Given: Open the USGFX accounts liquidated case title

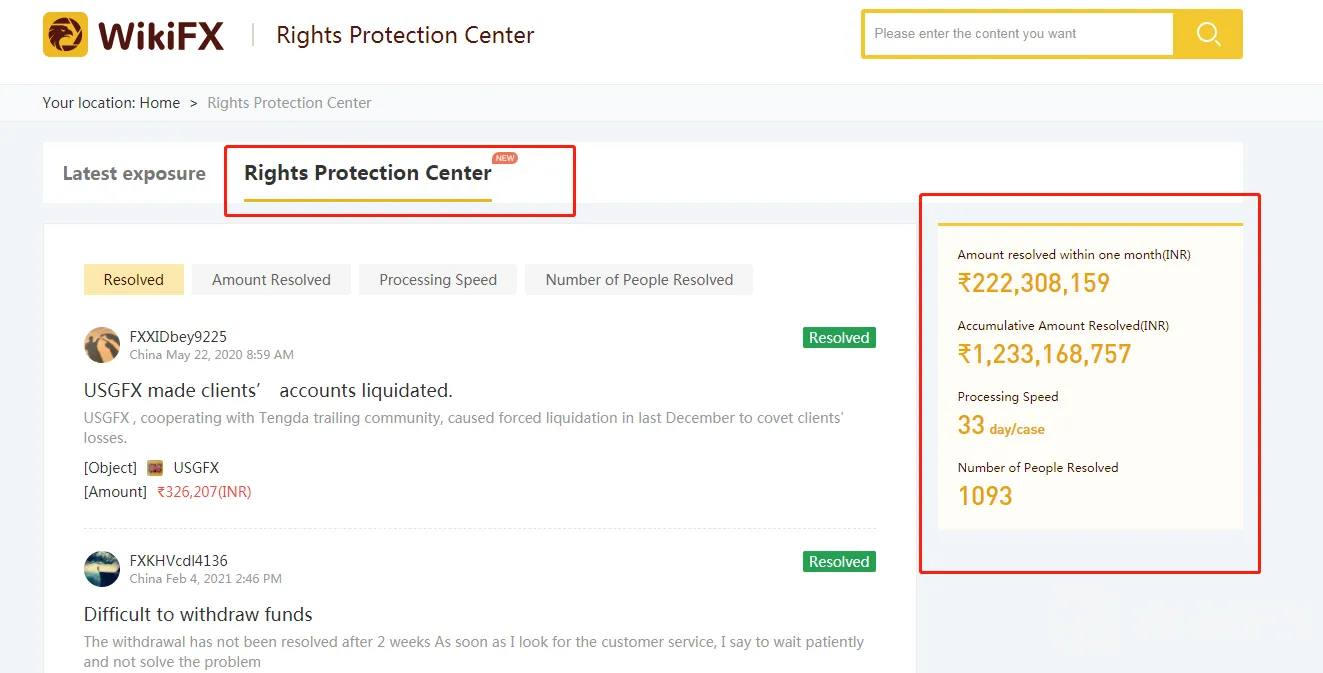Looking at the screenshot, I should (268, 390).
